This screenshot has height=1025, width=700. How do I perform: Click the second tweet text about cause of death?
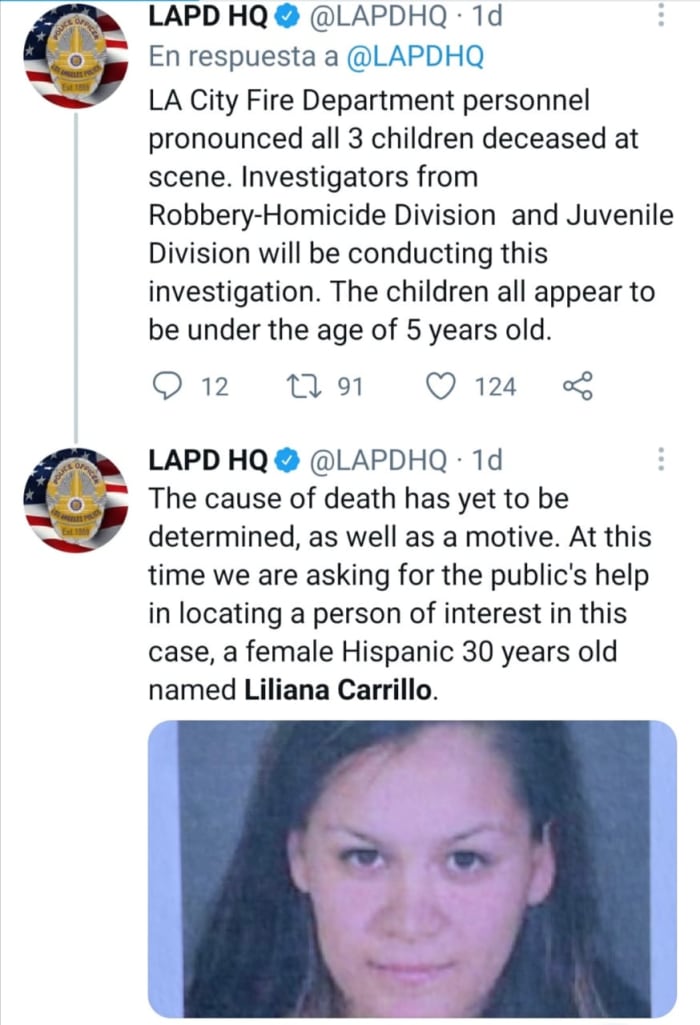pyautogui.click(x=400, y=594)
